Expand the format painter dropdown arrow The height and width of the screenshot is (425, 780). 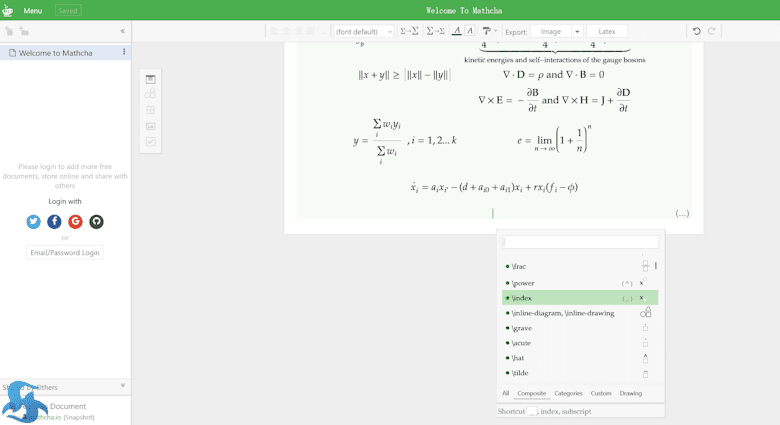point(495,31)
